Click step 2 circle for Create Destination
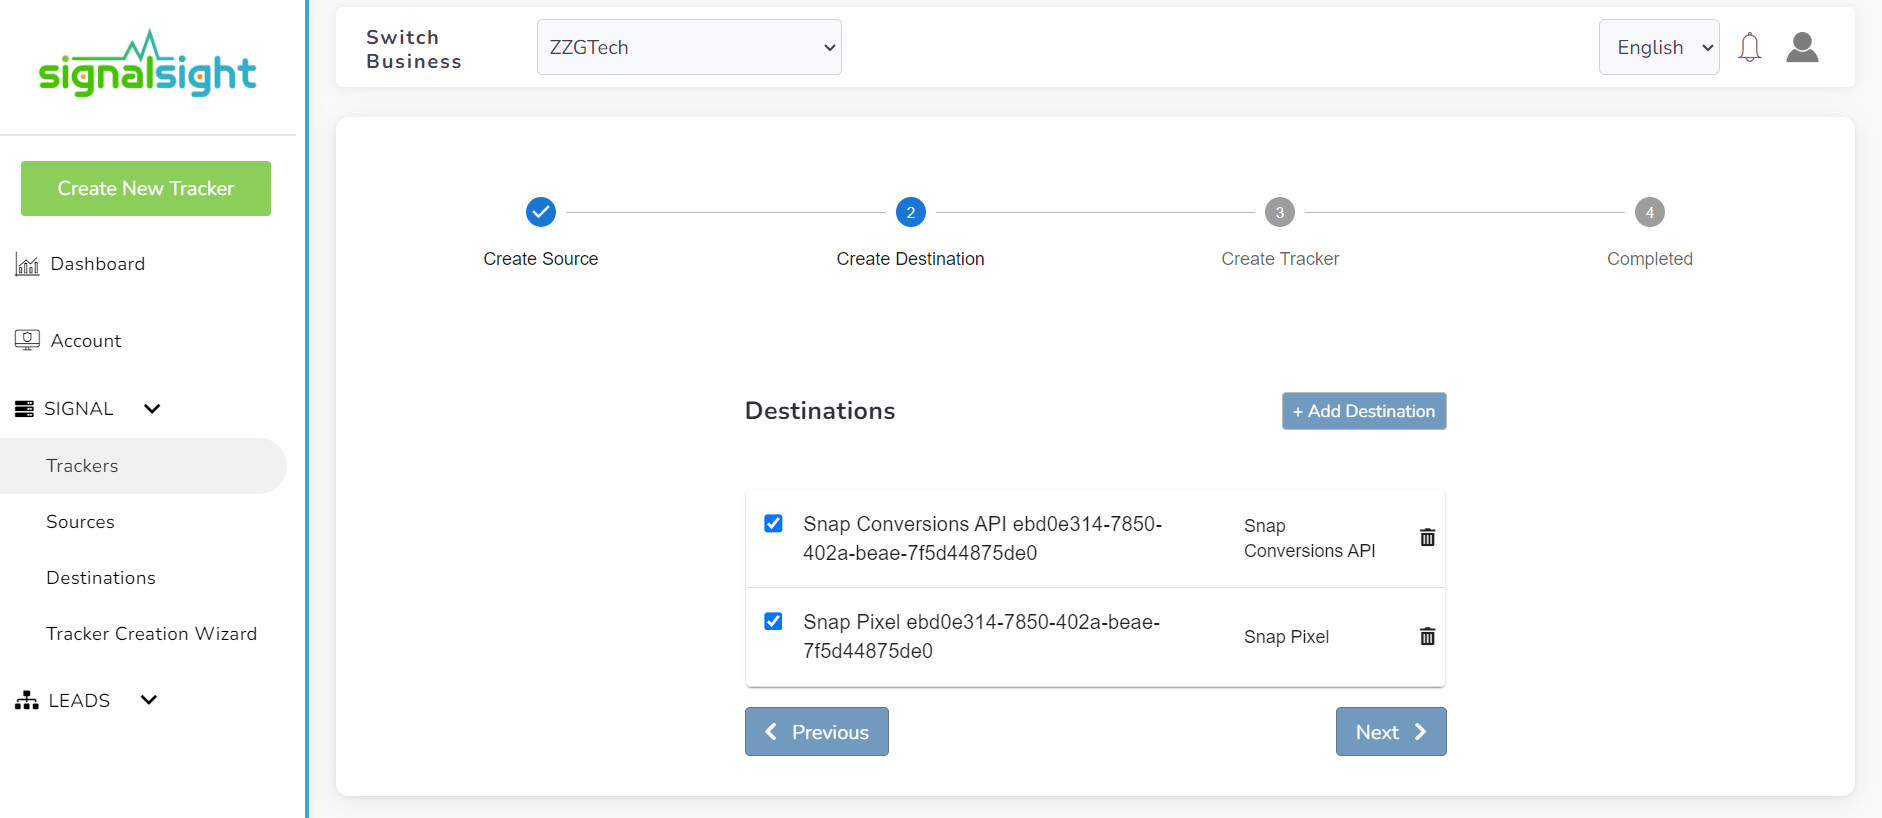 coord(910,212)
